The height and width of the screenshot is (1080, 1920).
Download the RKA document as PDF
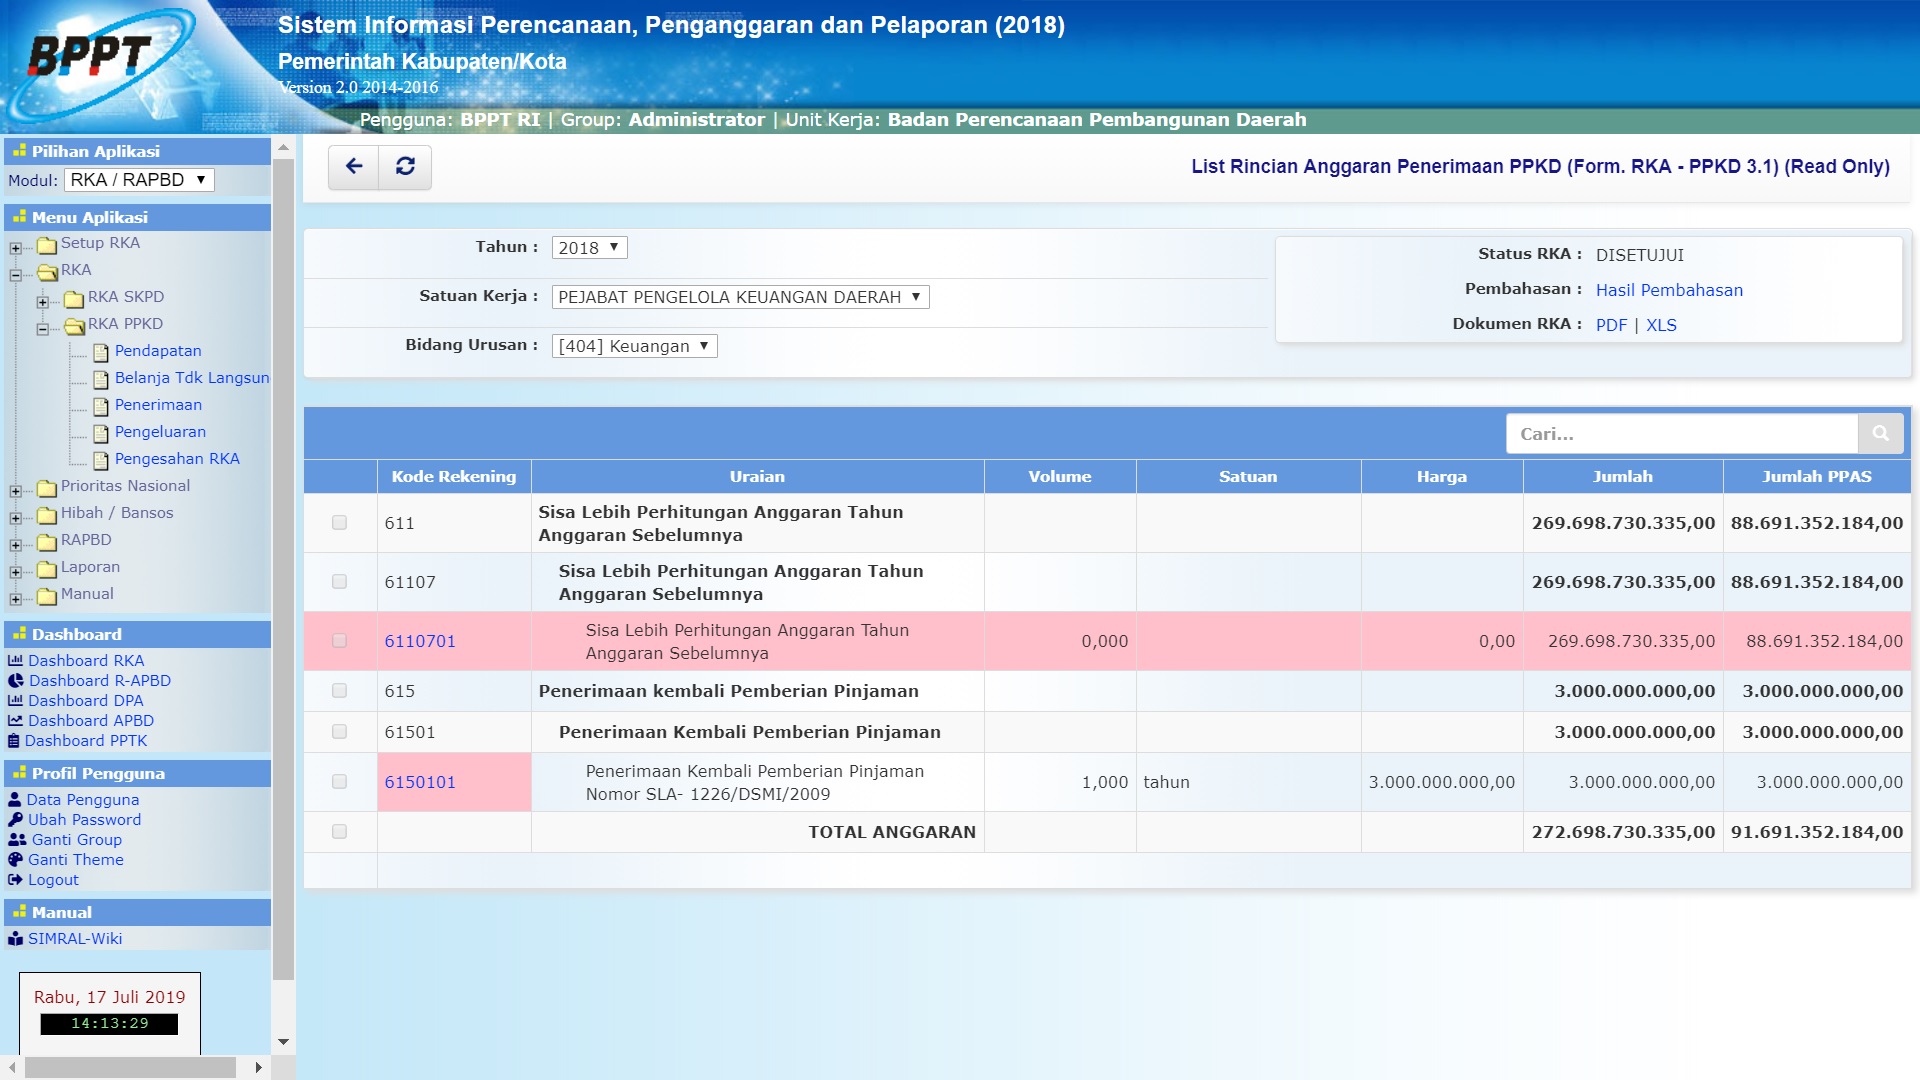pos(1611,325)
